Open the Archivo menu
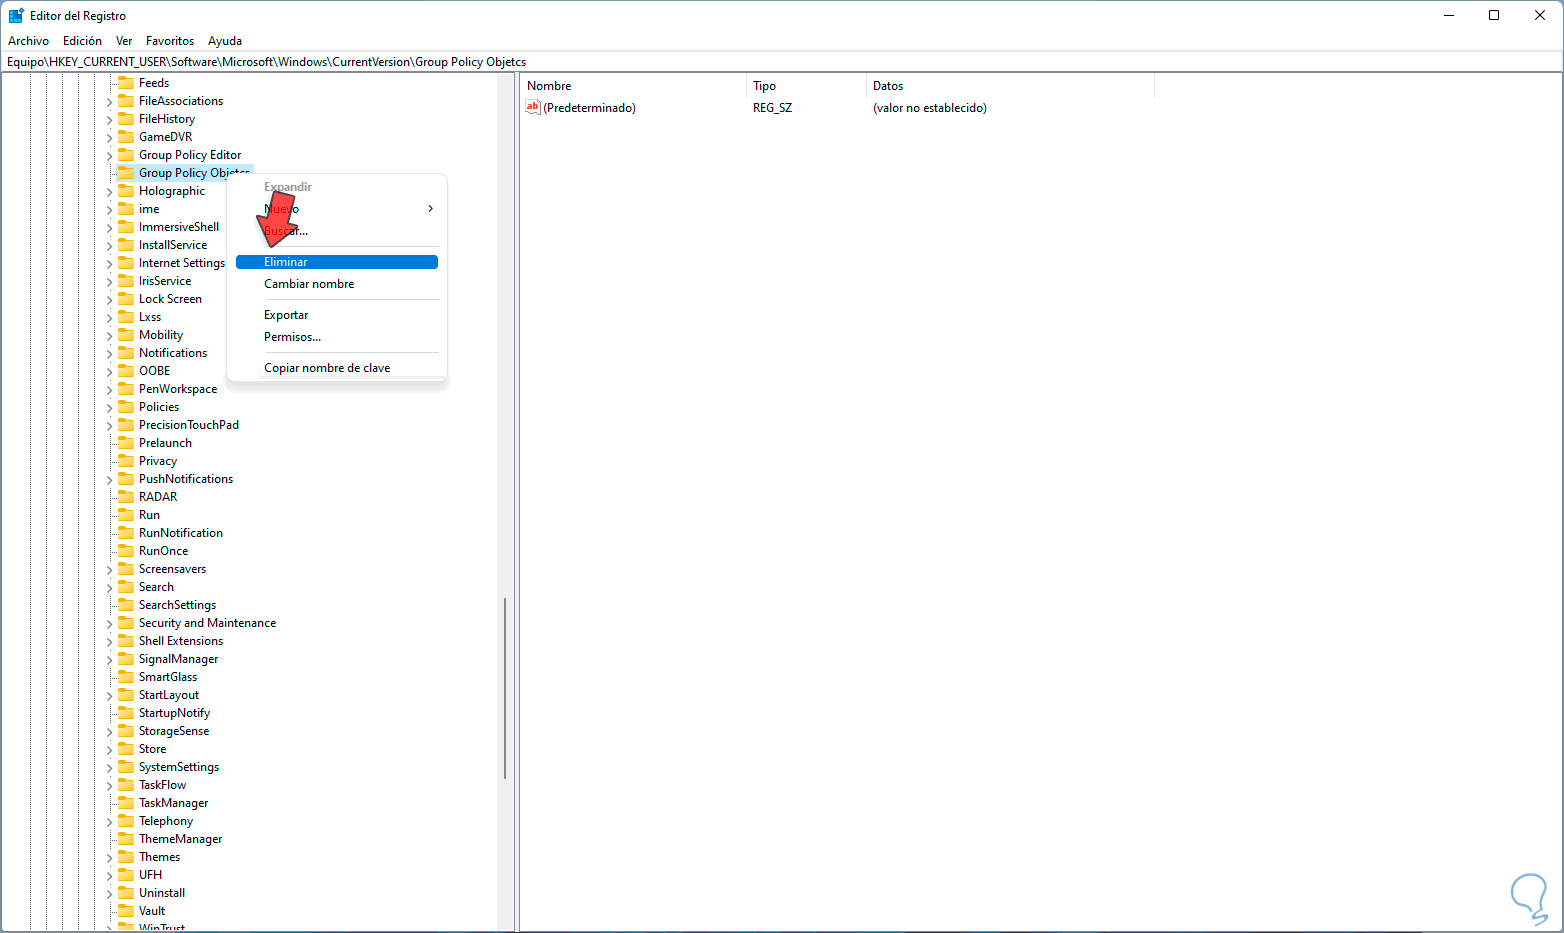The width and height of the screenshot is (1564, 933). [28, 41]
